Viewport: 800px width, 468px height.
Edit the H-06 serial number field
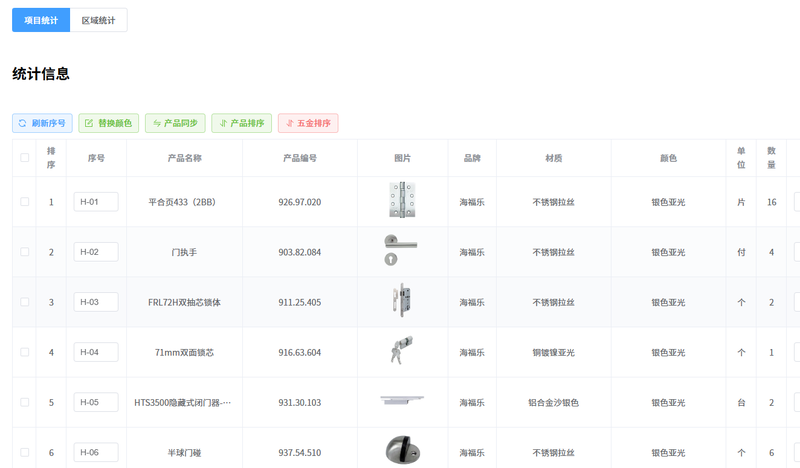point(96,452)
